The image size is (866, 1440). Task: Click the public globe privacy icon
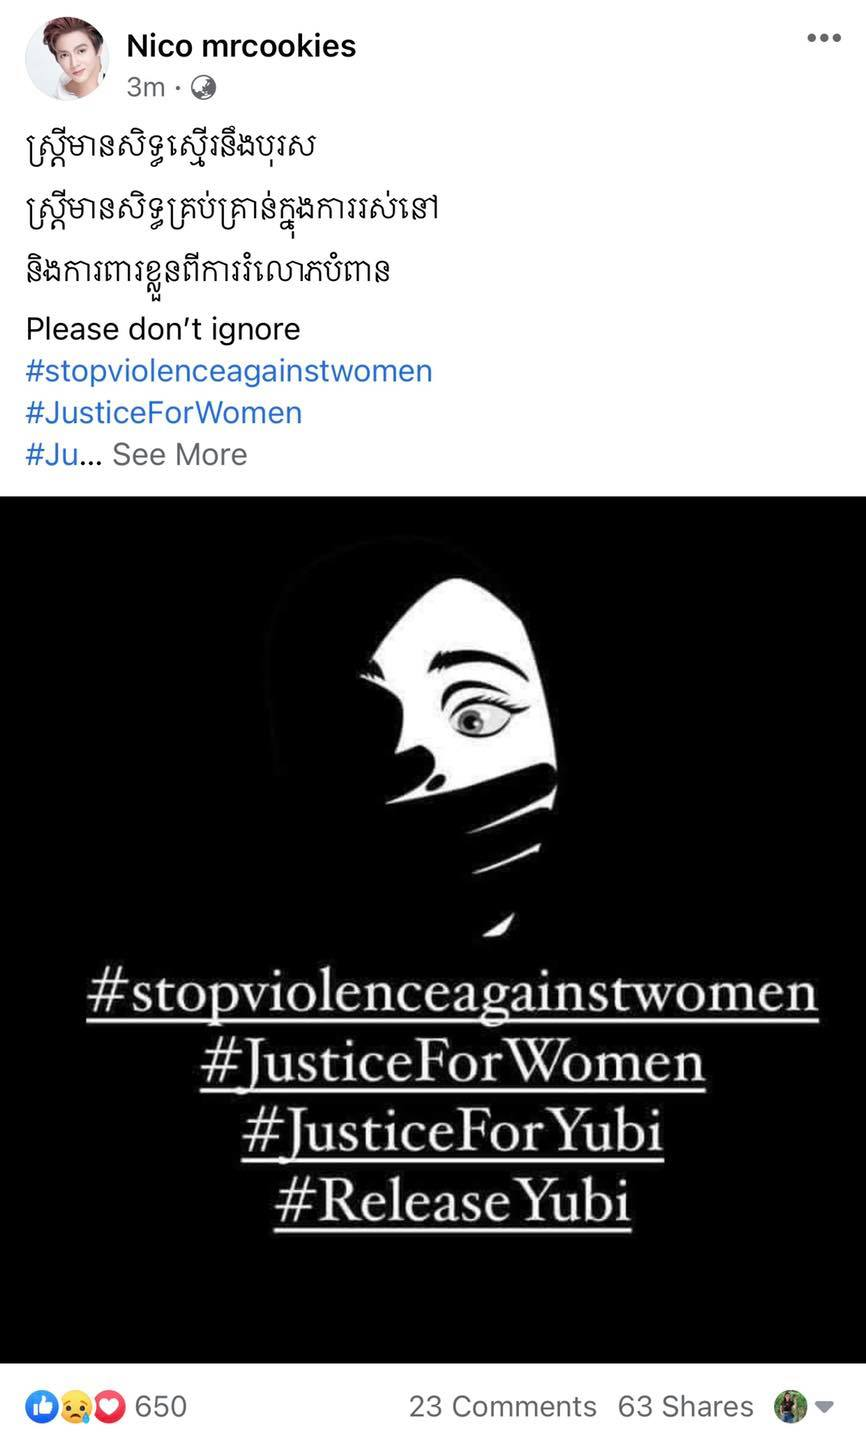[x=204, y=88]
